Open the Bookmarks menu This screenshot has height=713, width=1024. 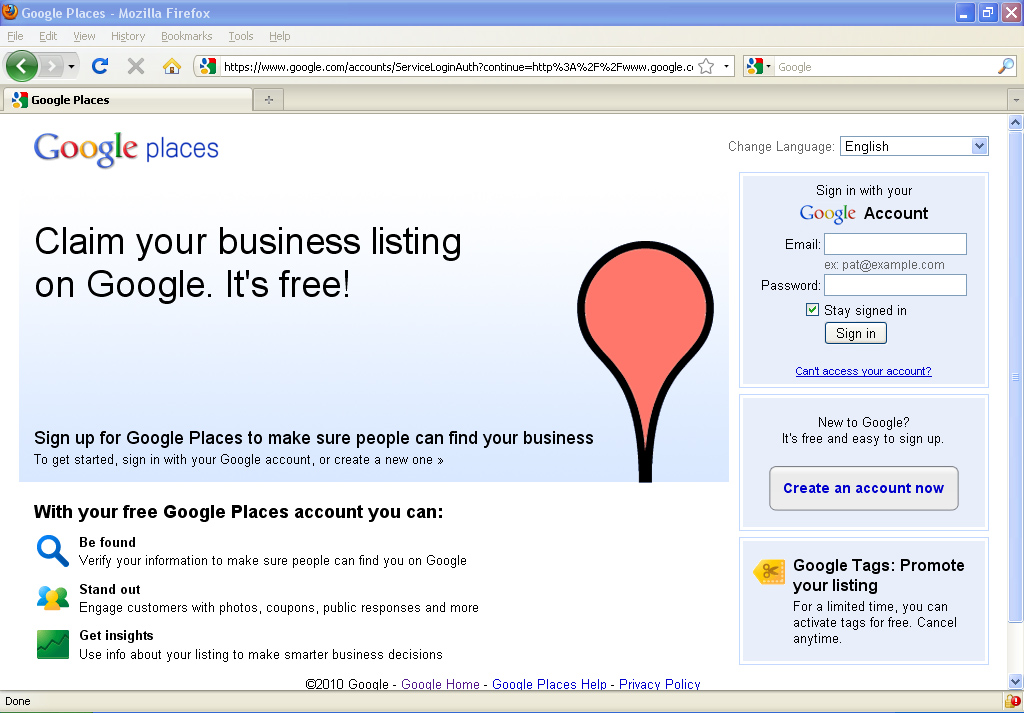click(187, 36)
